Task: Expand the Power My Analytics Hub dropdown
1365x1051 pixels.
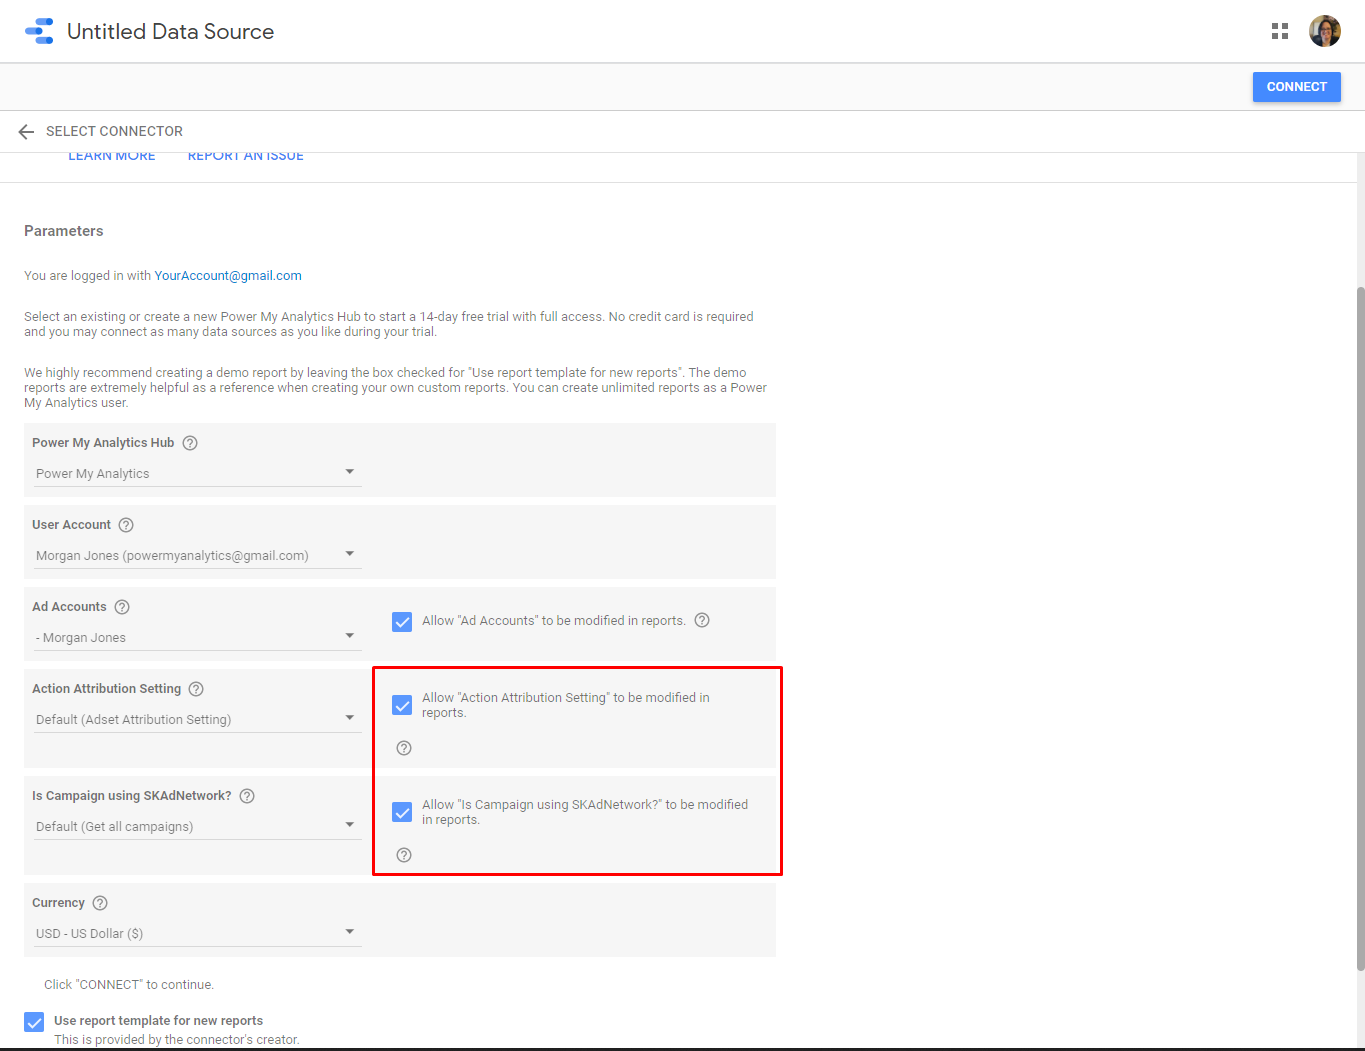Action: click(197, 473)
